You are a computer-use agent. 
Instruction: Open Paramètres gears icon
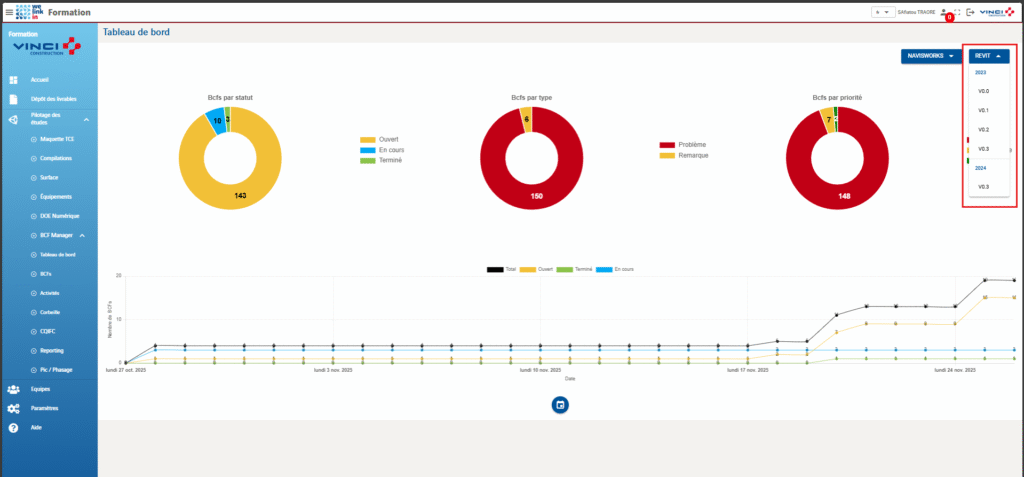click(14, 408)
